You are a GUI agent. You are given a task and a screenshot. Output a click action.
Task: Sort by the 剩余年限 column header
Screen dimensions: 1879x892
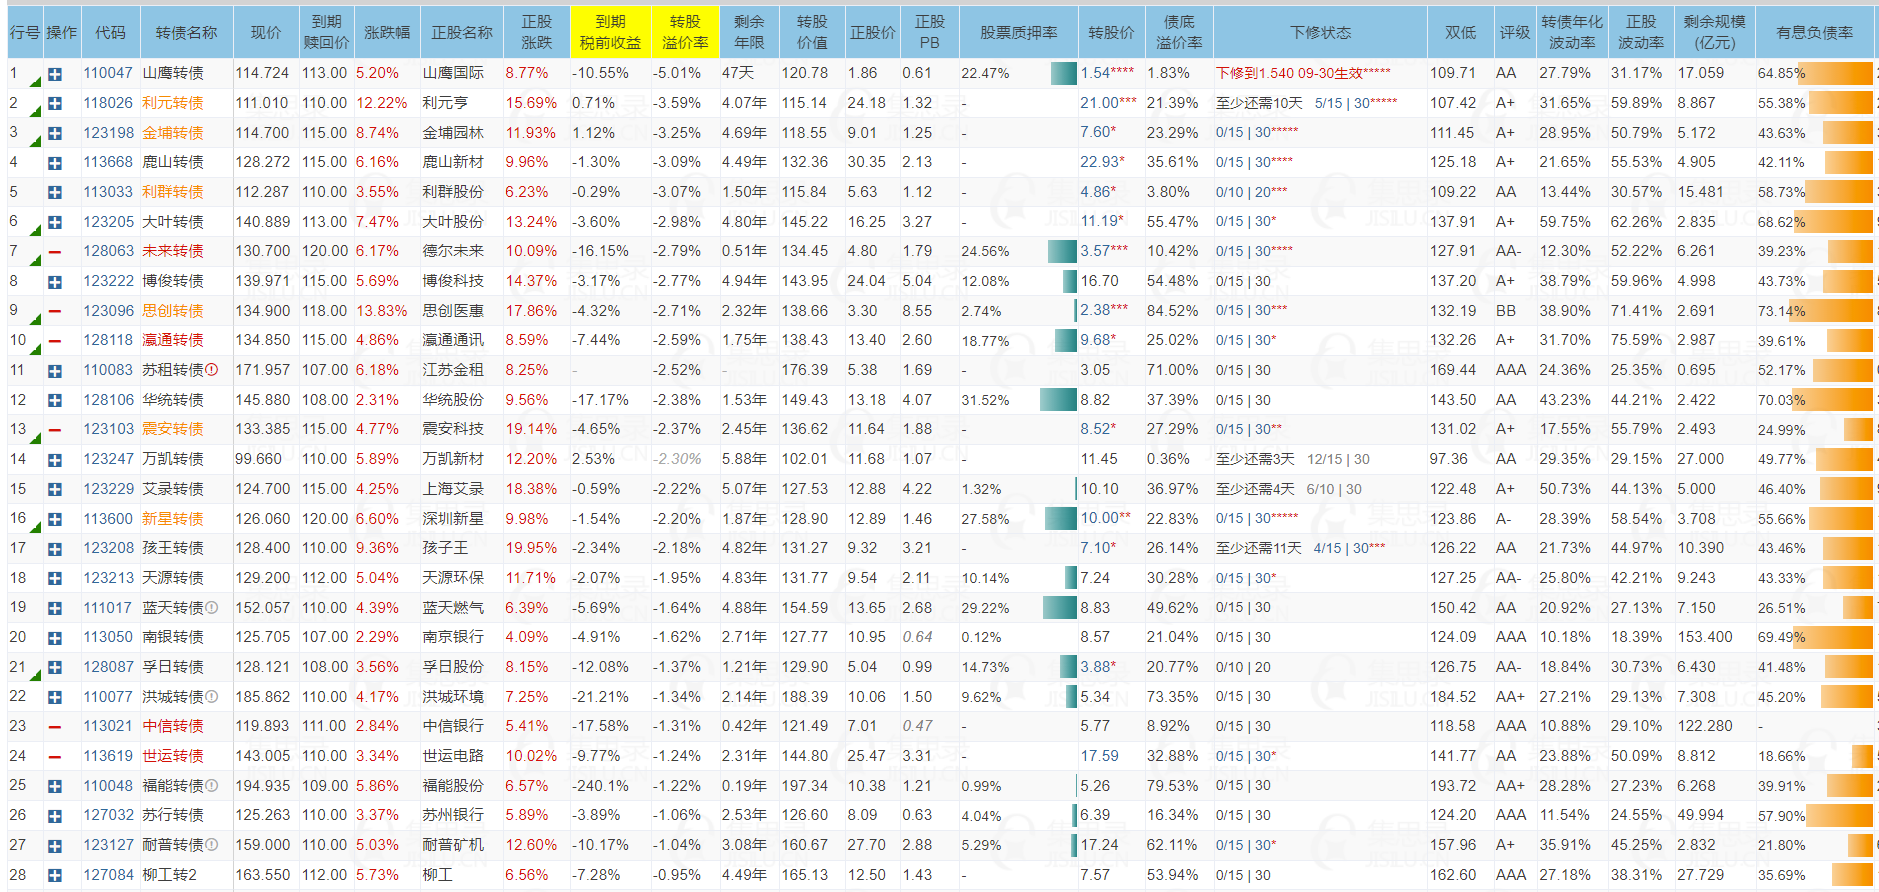pyautogui.click(x=749, y=33)
